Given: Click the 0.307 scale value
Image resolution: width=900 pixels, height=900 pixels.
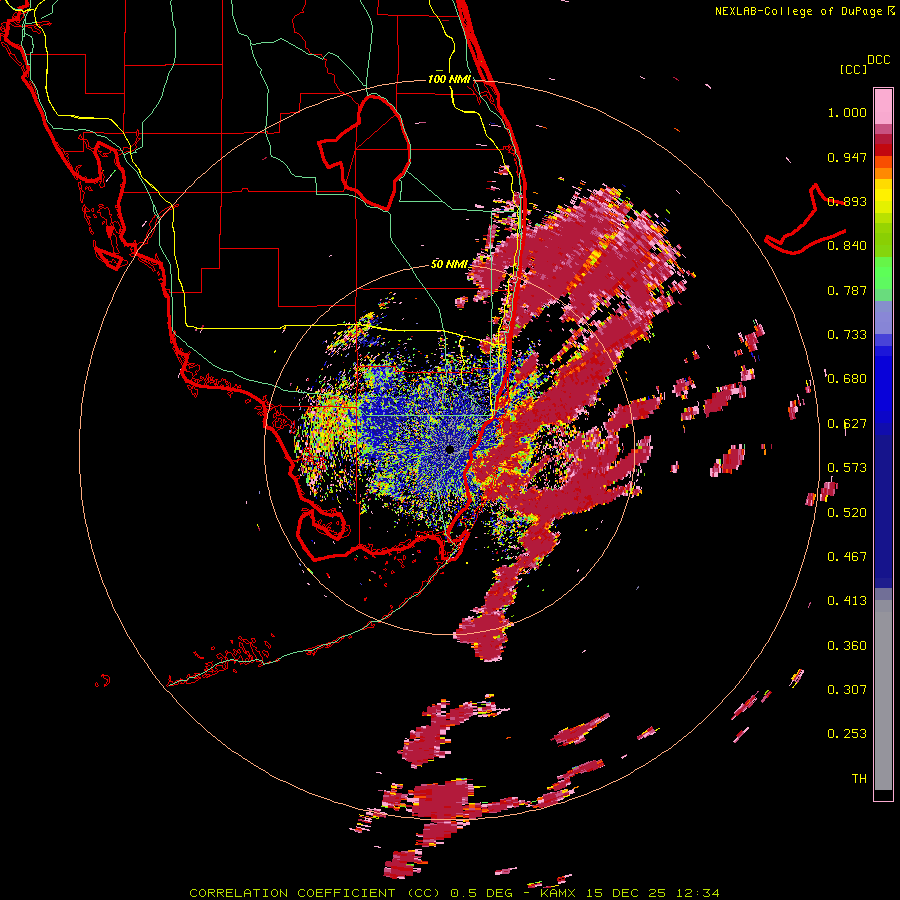Looking at the screenshot, I should 847,689.
